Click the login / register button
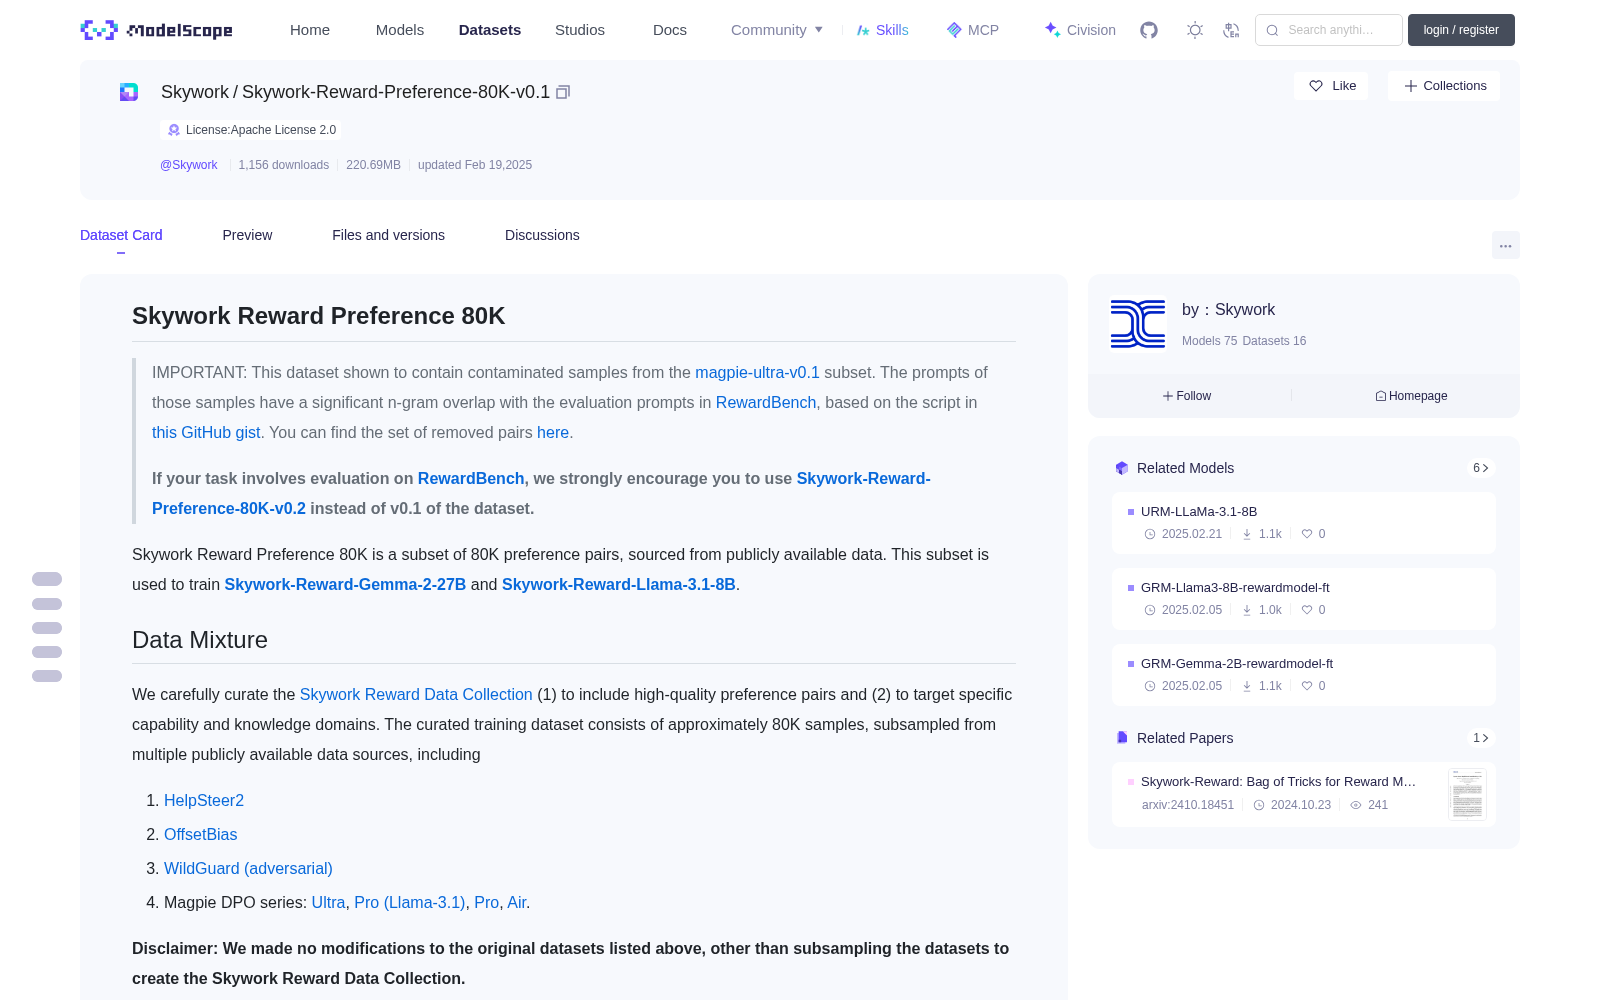 point(1461,30)
